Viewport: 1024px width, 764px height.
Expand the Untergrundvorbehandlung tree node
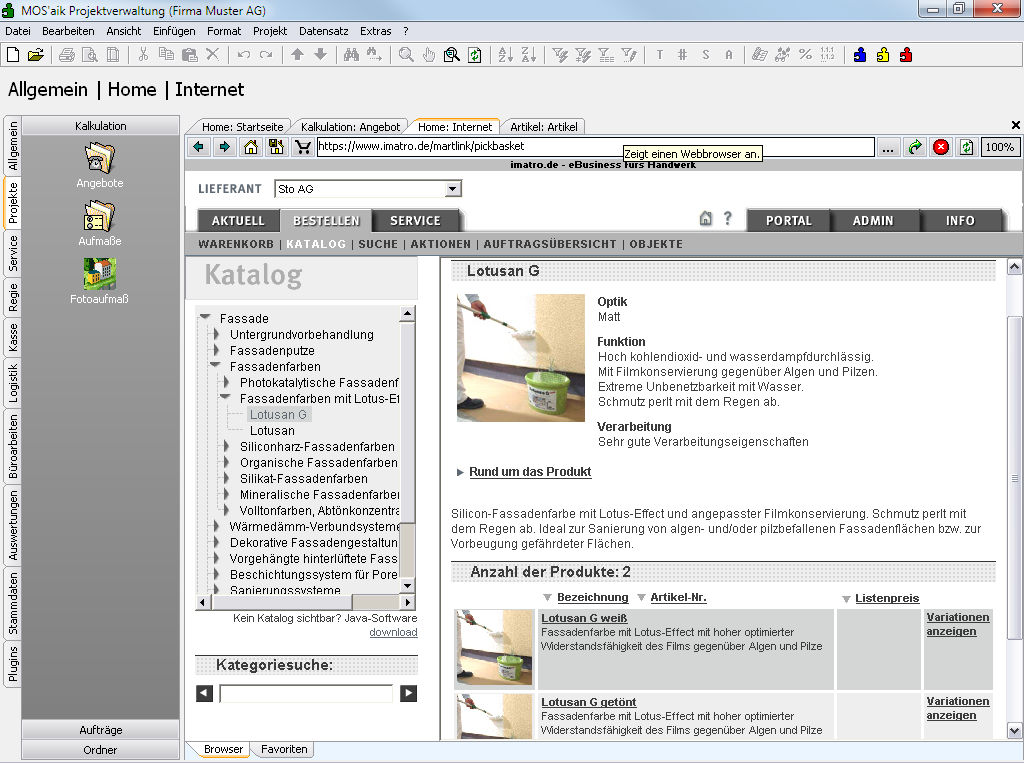(x=216, y=334)
